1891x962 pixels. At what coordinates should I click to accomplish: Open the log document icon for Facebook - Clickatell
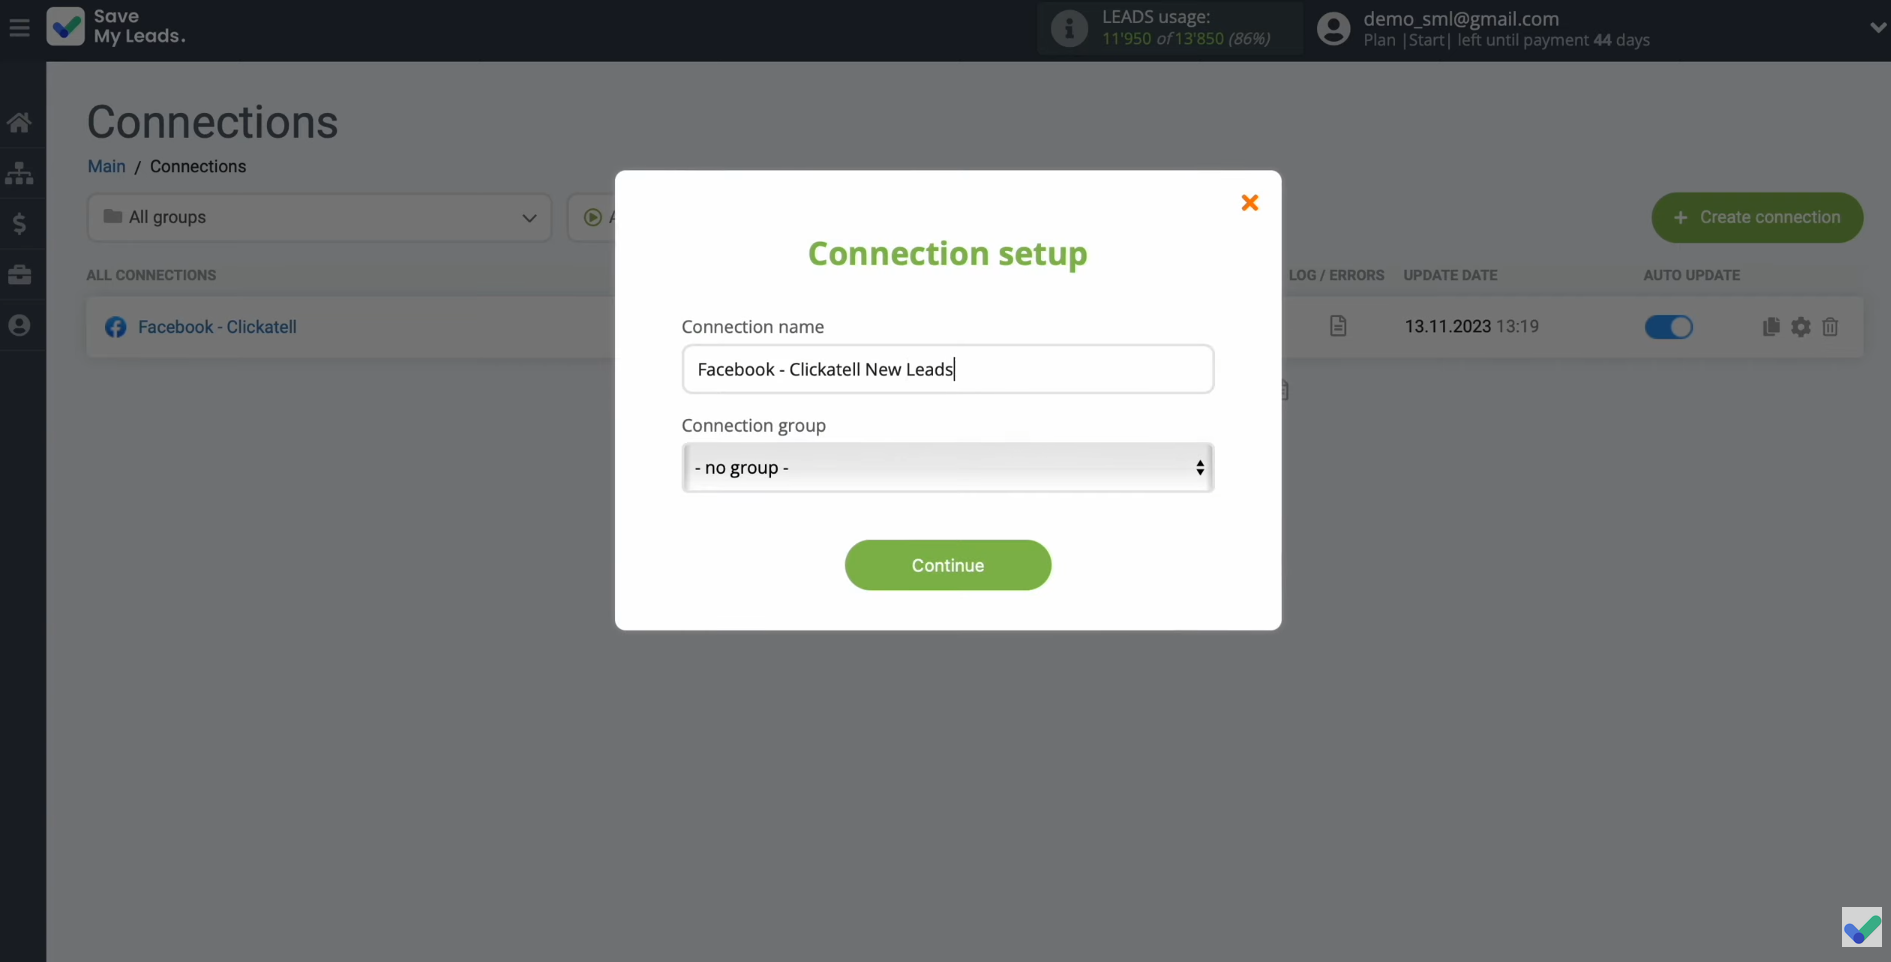point(1338,326)
